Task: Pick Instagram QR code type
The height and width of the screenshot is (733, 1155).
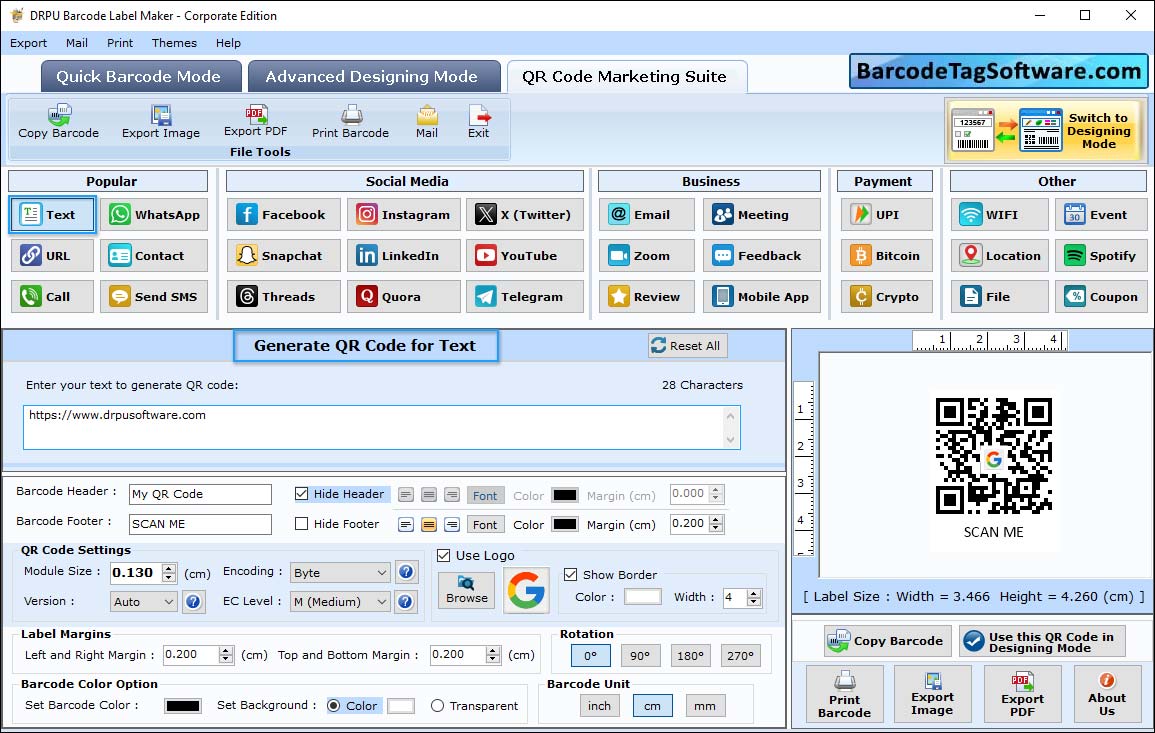Action: click(x=404, y=214)
